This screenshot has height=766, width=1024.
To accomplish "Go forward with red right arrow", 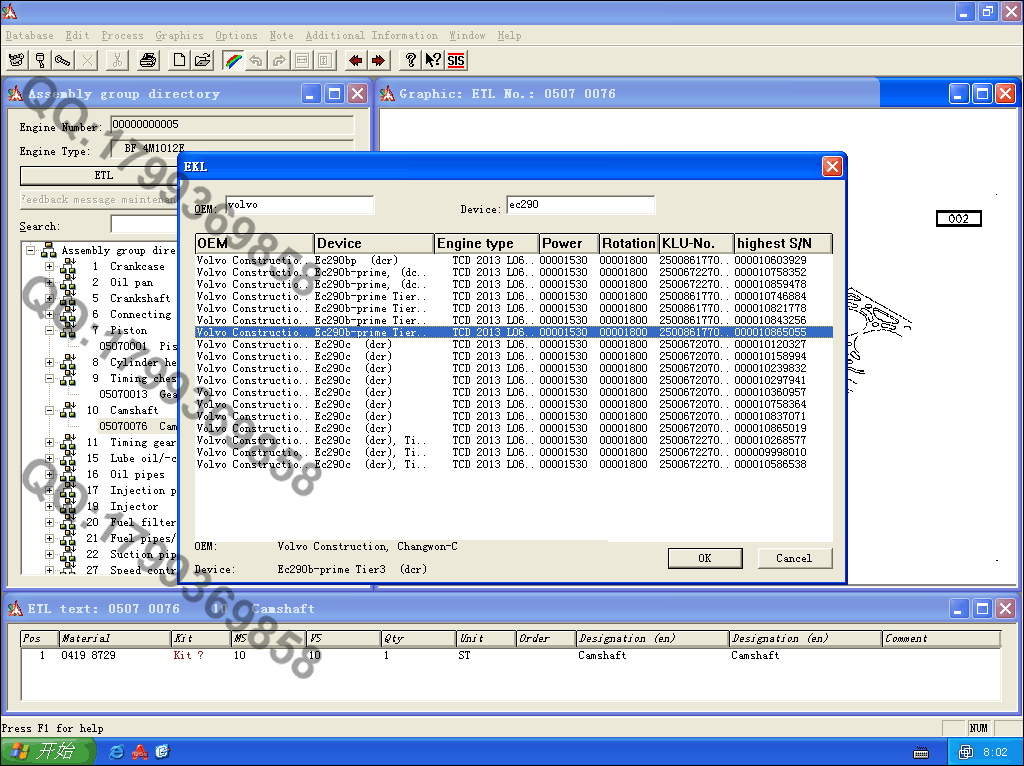I will coord(378,60).
